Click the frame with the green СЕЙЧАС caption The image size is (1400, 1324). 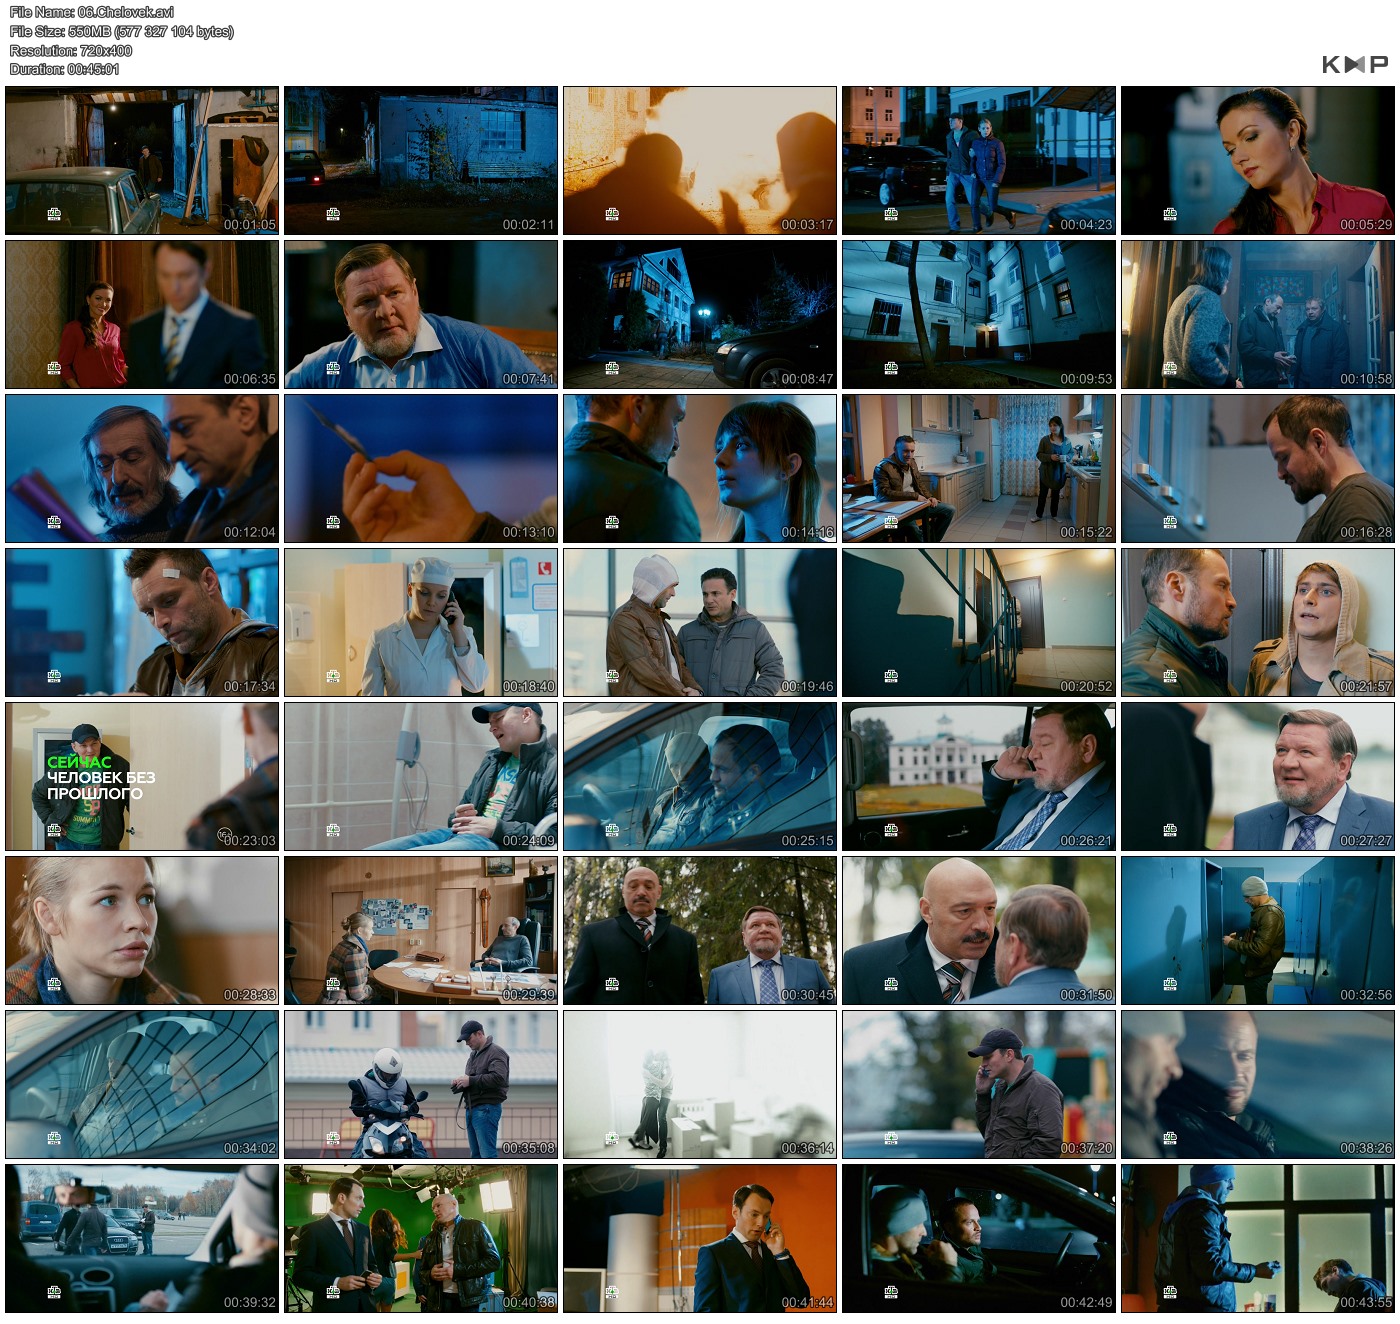coord(142,776)
